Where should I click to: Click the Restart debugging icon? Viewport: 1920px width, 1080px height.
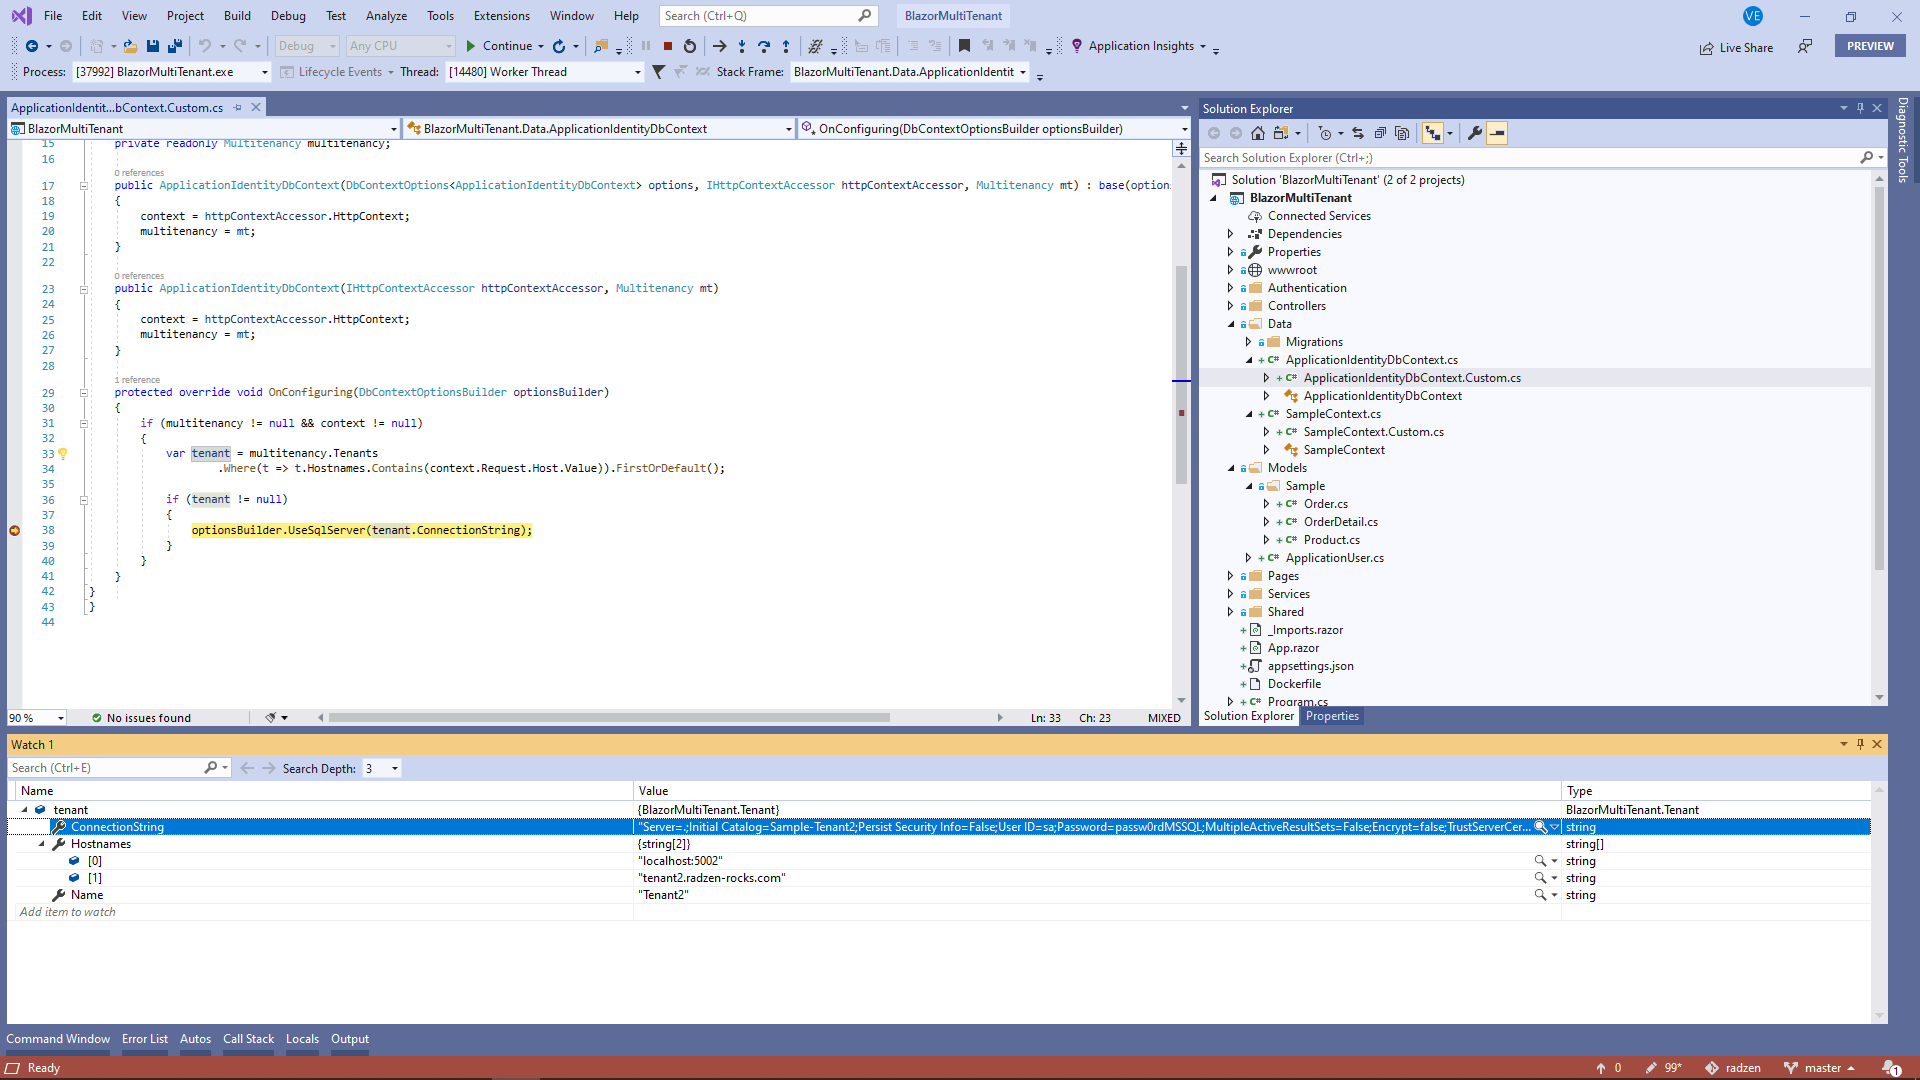(690, 46)
